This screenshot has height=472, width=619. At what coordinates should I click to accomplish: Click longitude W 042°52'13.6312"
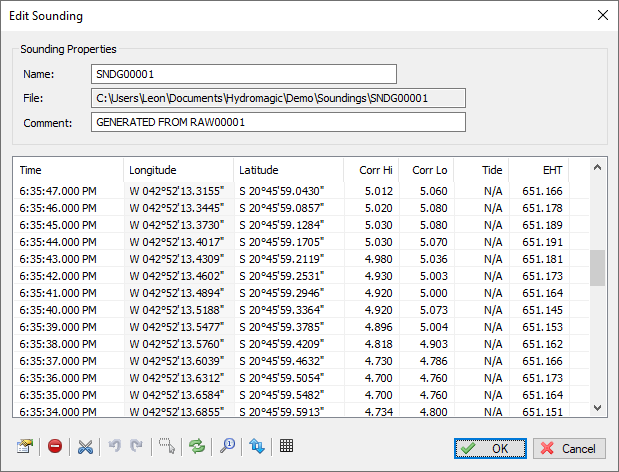(176, 378)
